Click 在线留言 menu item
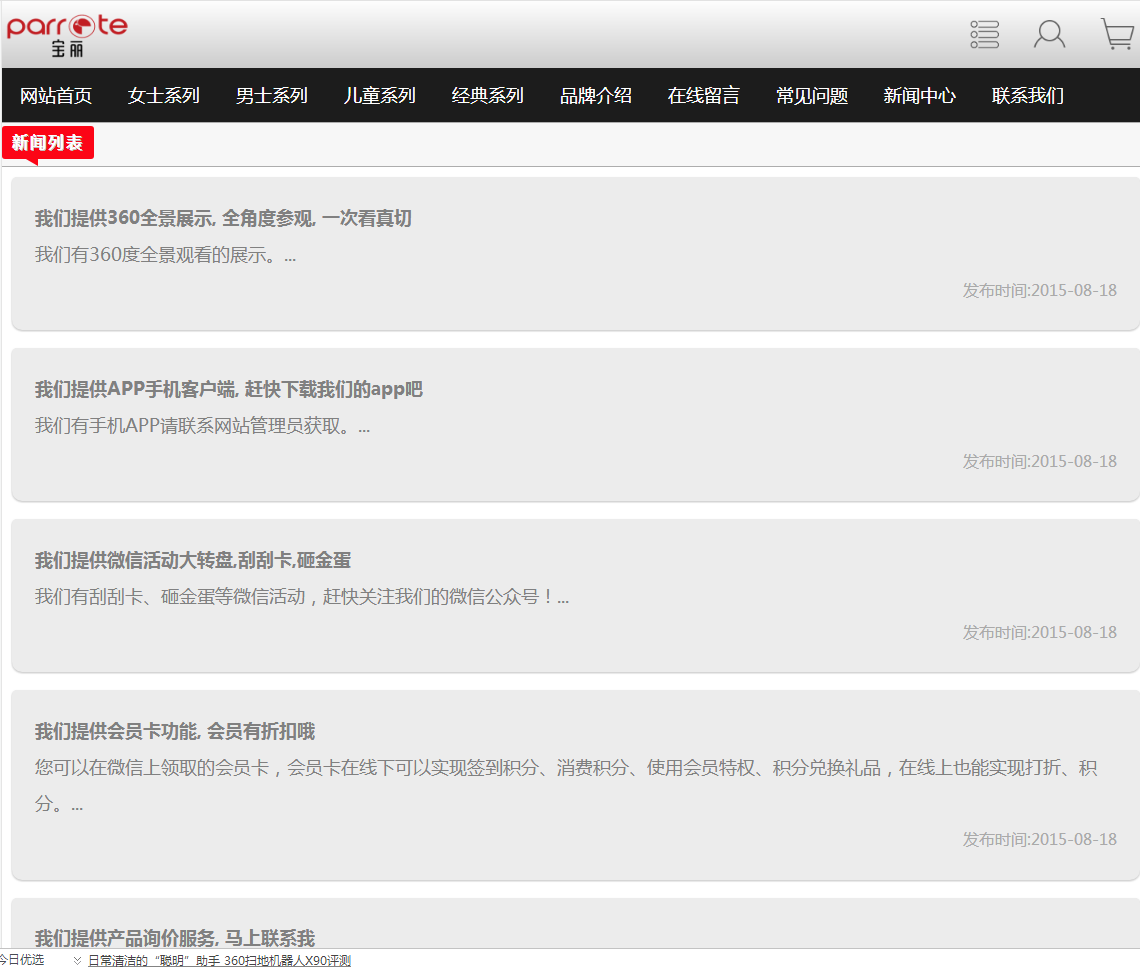This screenshot has width=1140, height=972. pos(704,96)
